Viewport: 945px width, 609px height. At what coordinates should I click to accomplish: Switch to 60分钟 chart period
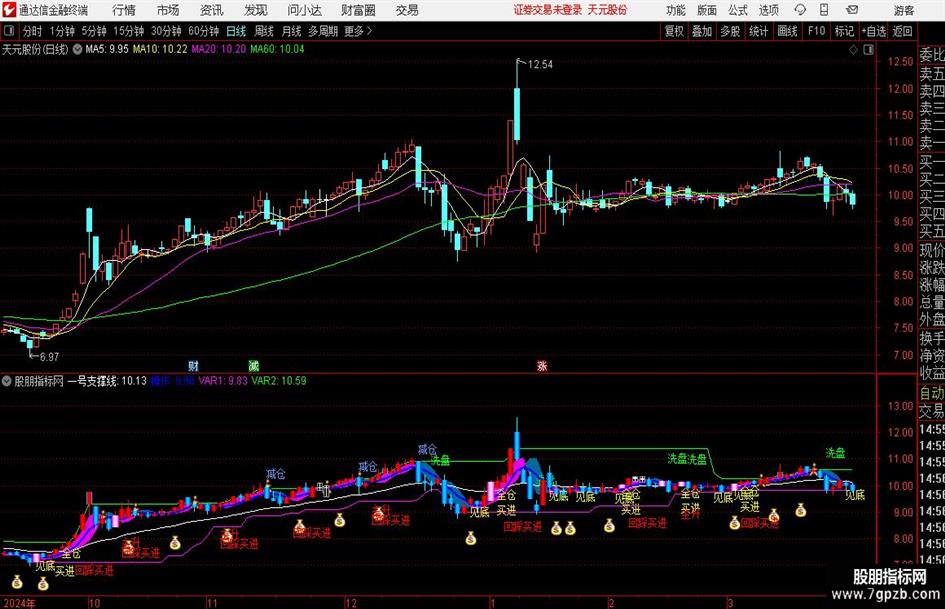point(204,31)
